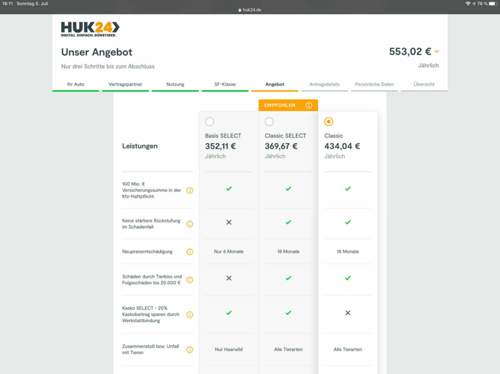This screenshot has height=374, width=500.
Task: Select the Classic SELECT tariff radio button
Action: [x=269, y=122]
